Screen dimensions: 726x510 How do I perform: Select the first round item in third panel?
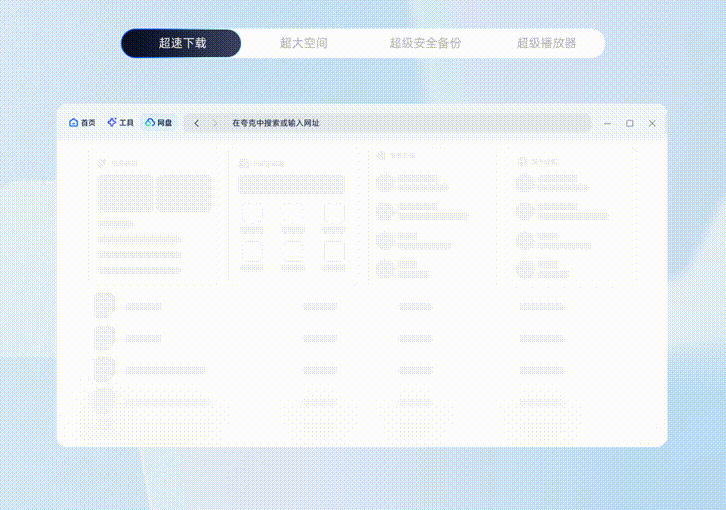(x=385, y=183)
